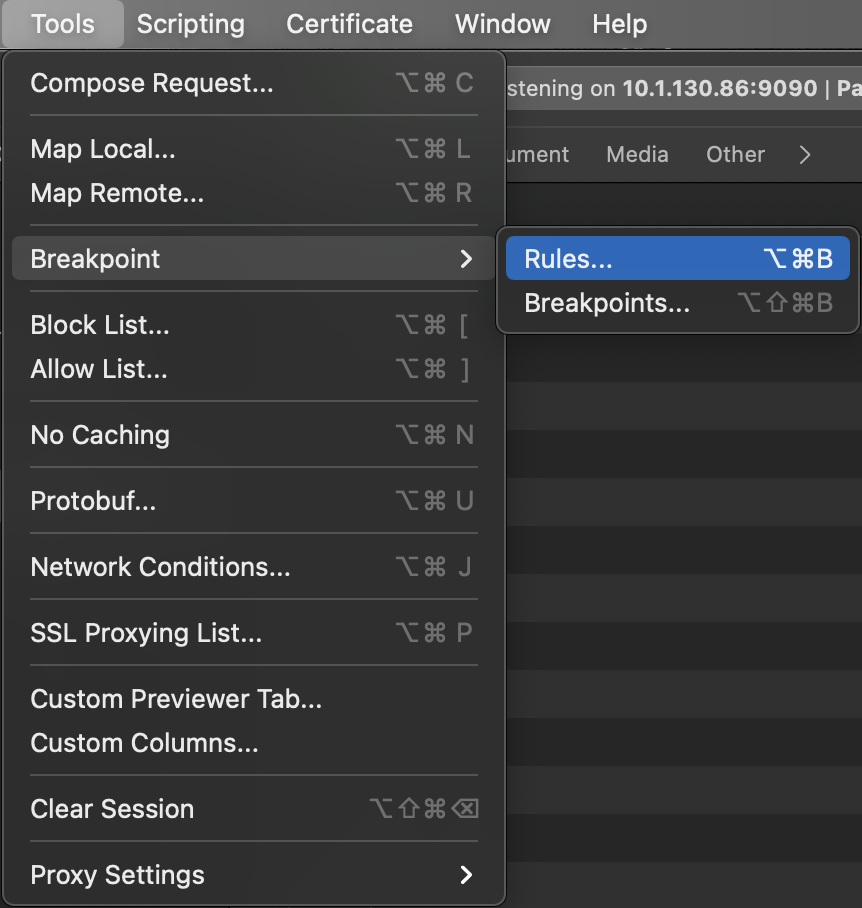Open SSL Proxying List
Viewport: 862px width, 908px height.
point(146,633)
